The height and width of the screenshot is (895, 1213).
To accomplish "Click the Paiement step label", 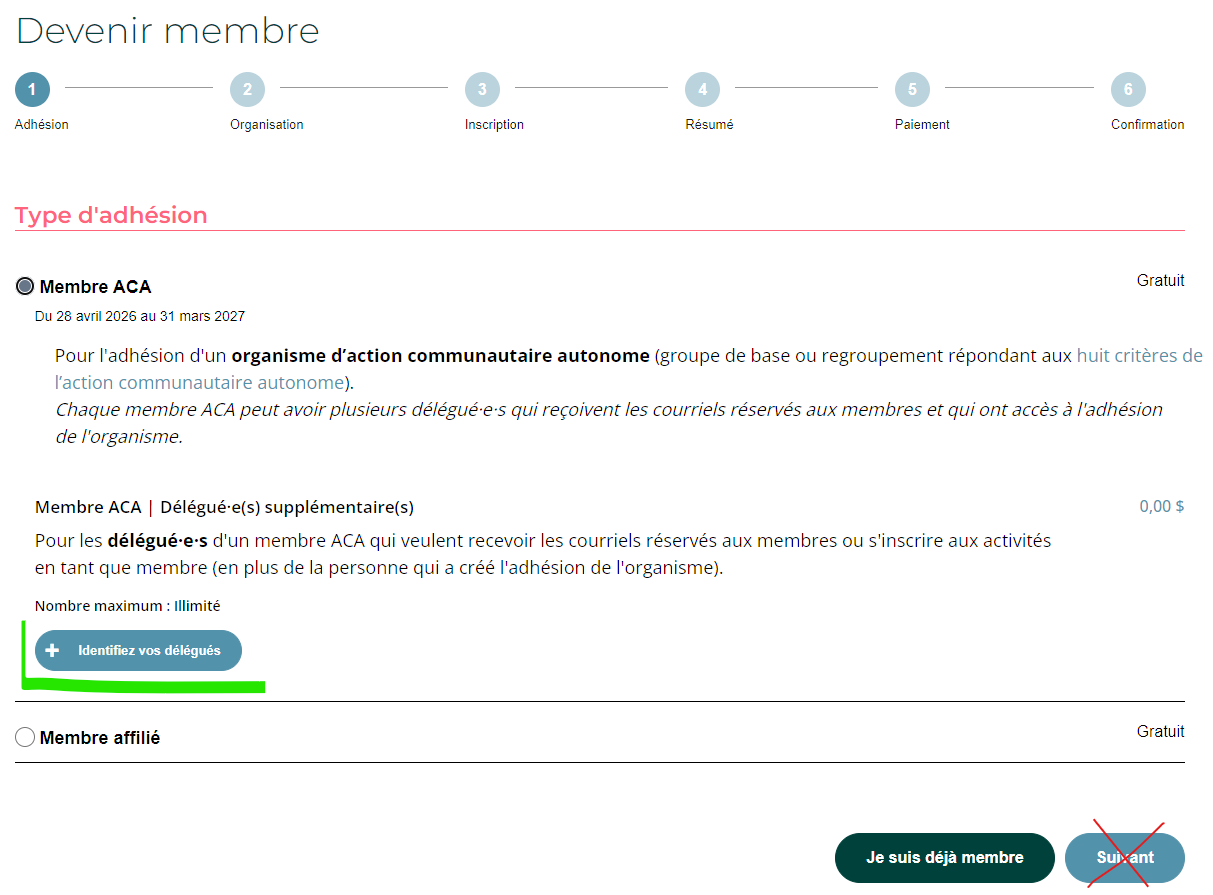I will click(922, 125).
